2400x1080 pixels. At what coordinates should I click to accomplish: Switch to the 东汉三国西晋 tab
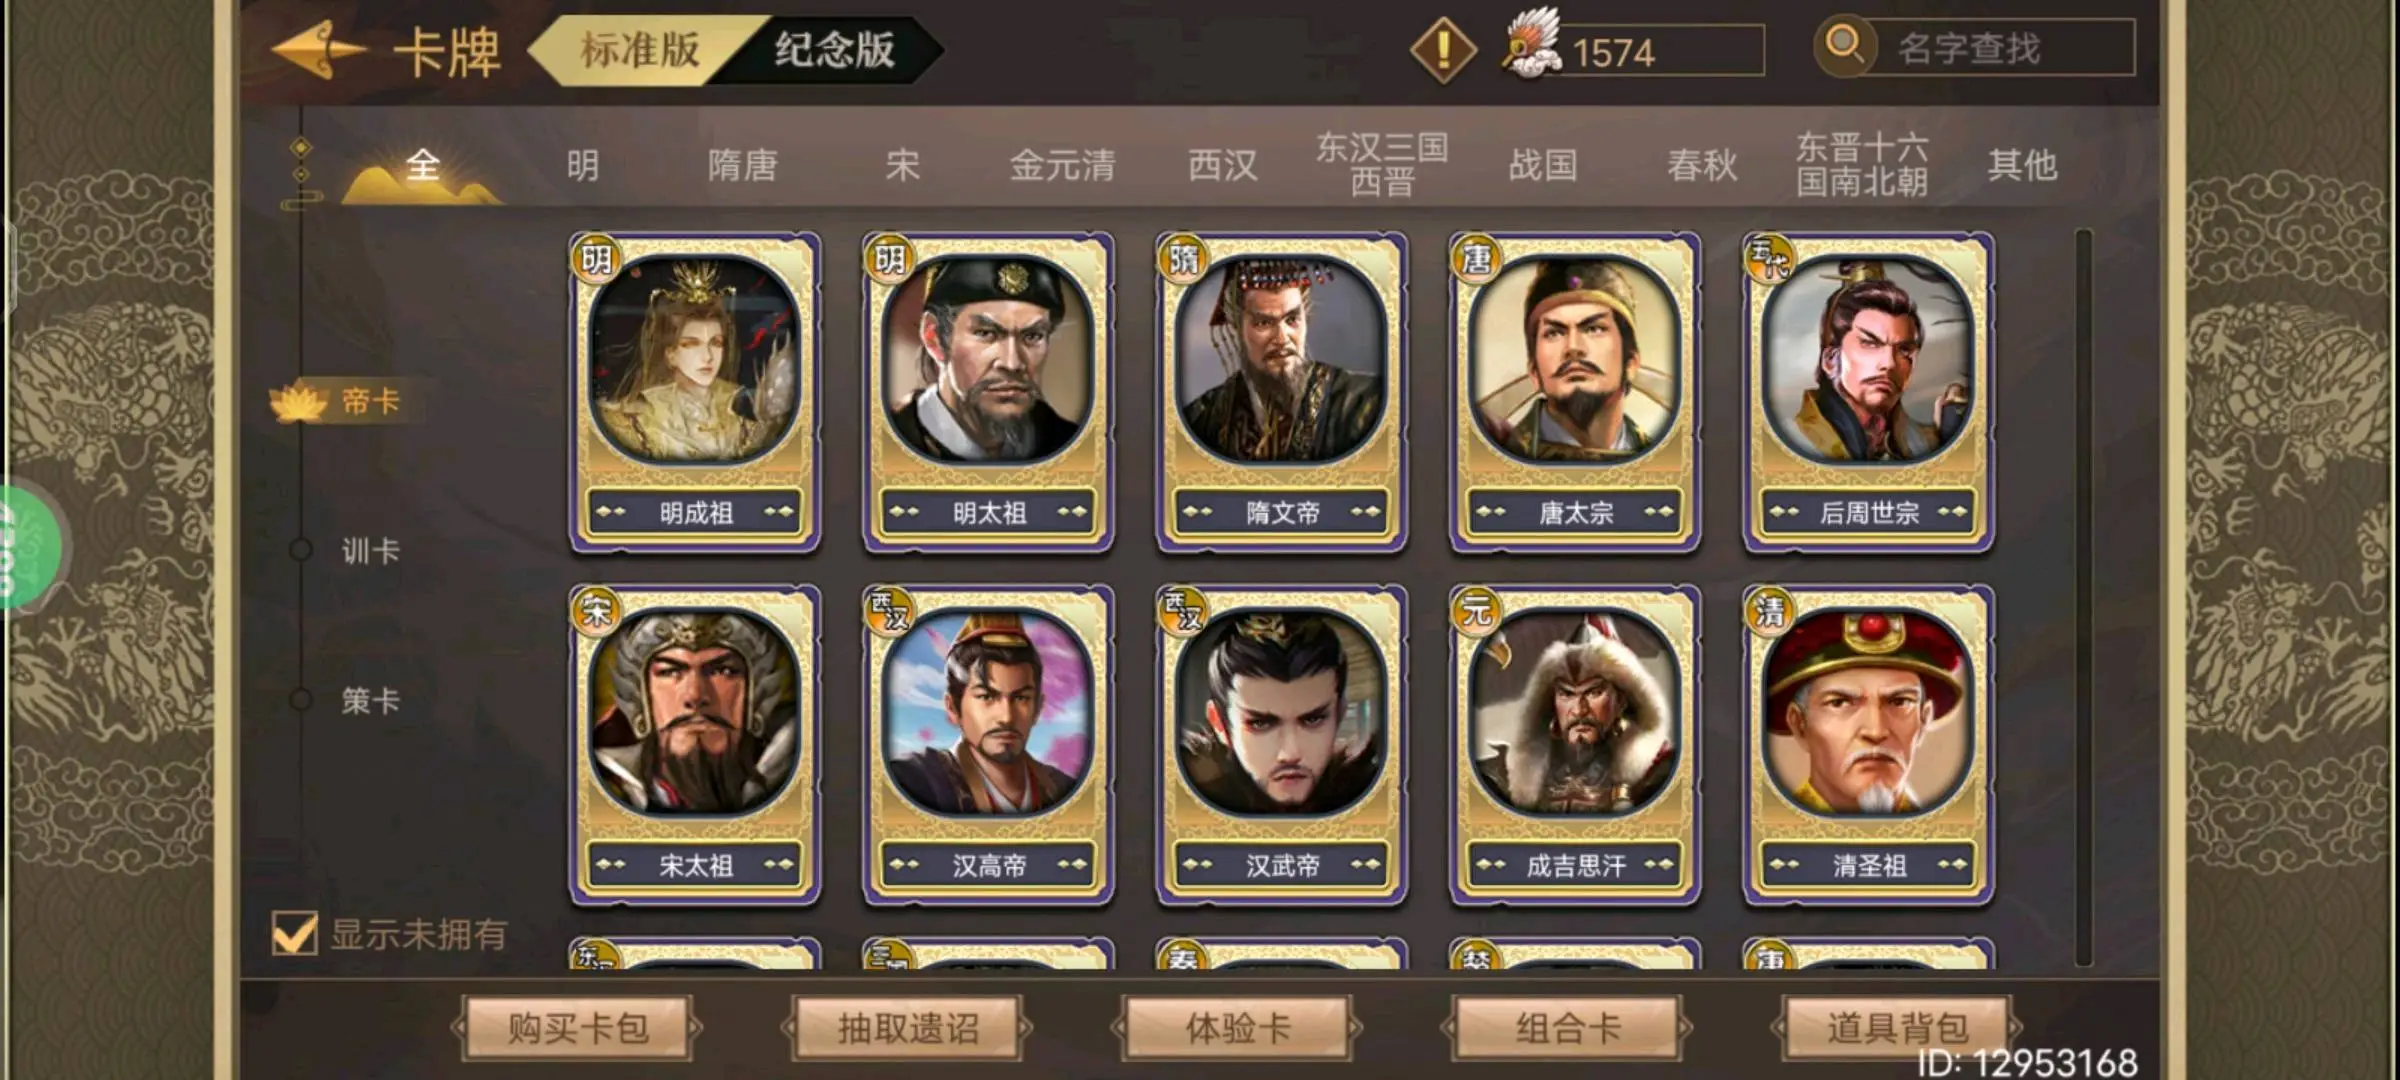1382,164
